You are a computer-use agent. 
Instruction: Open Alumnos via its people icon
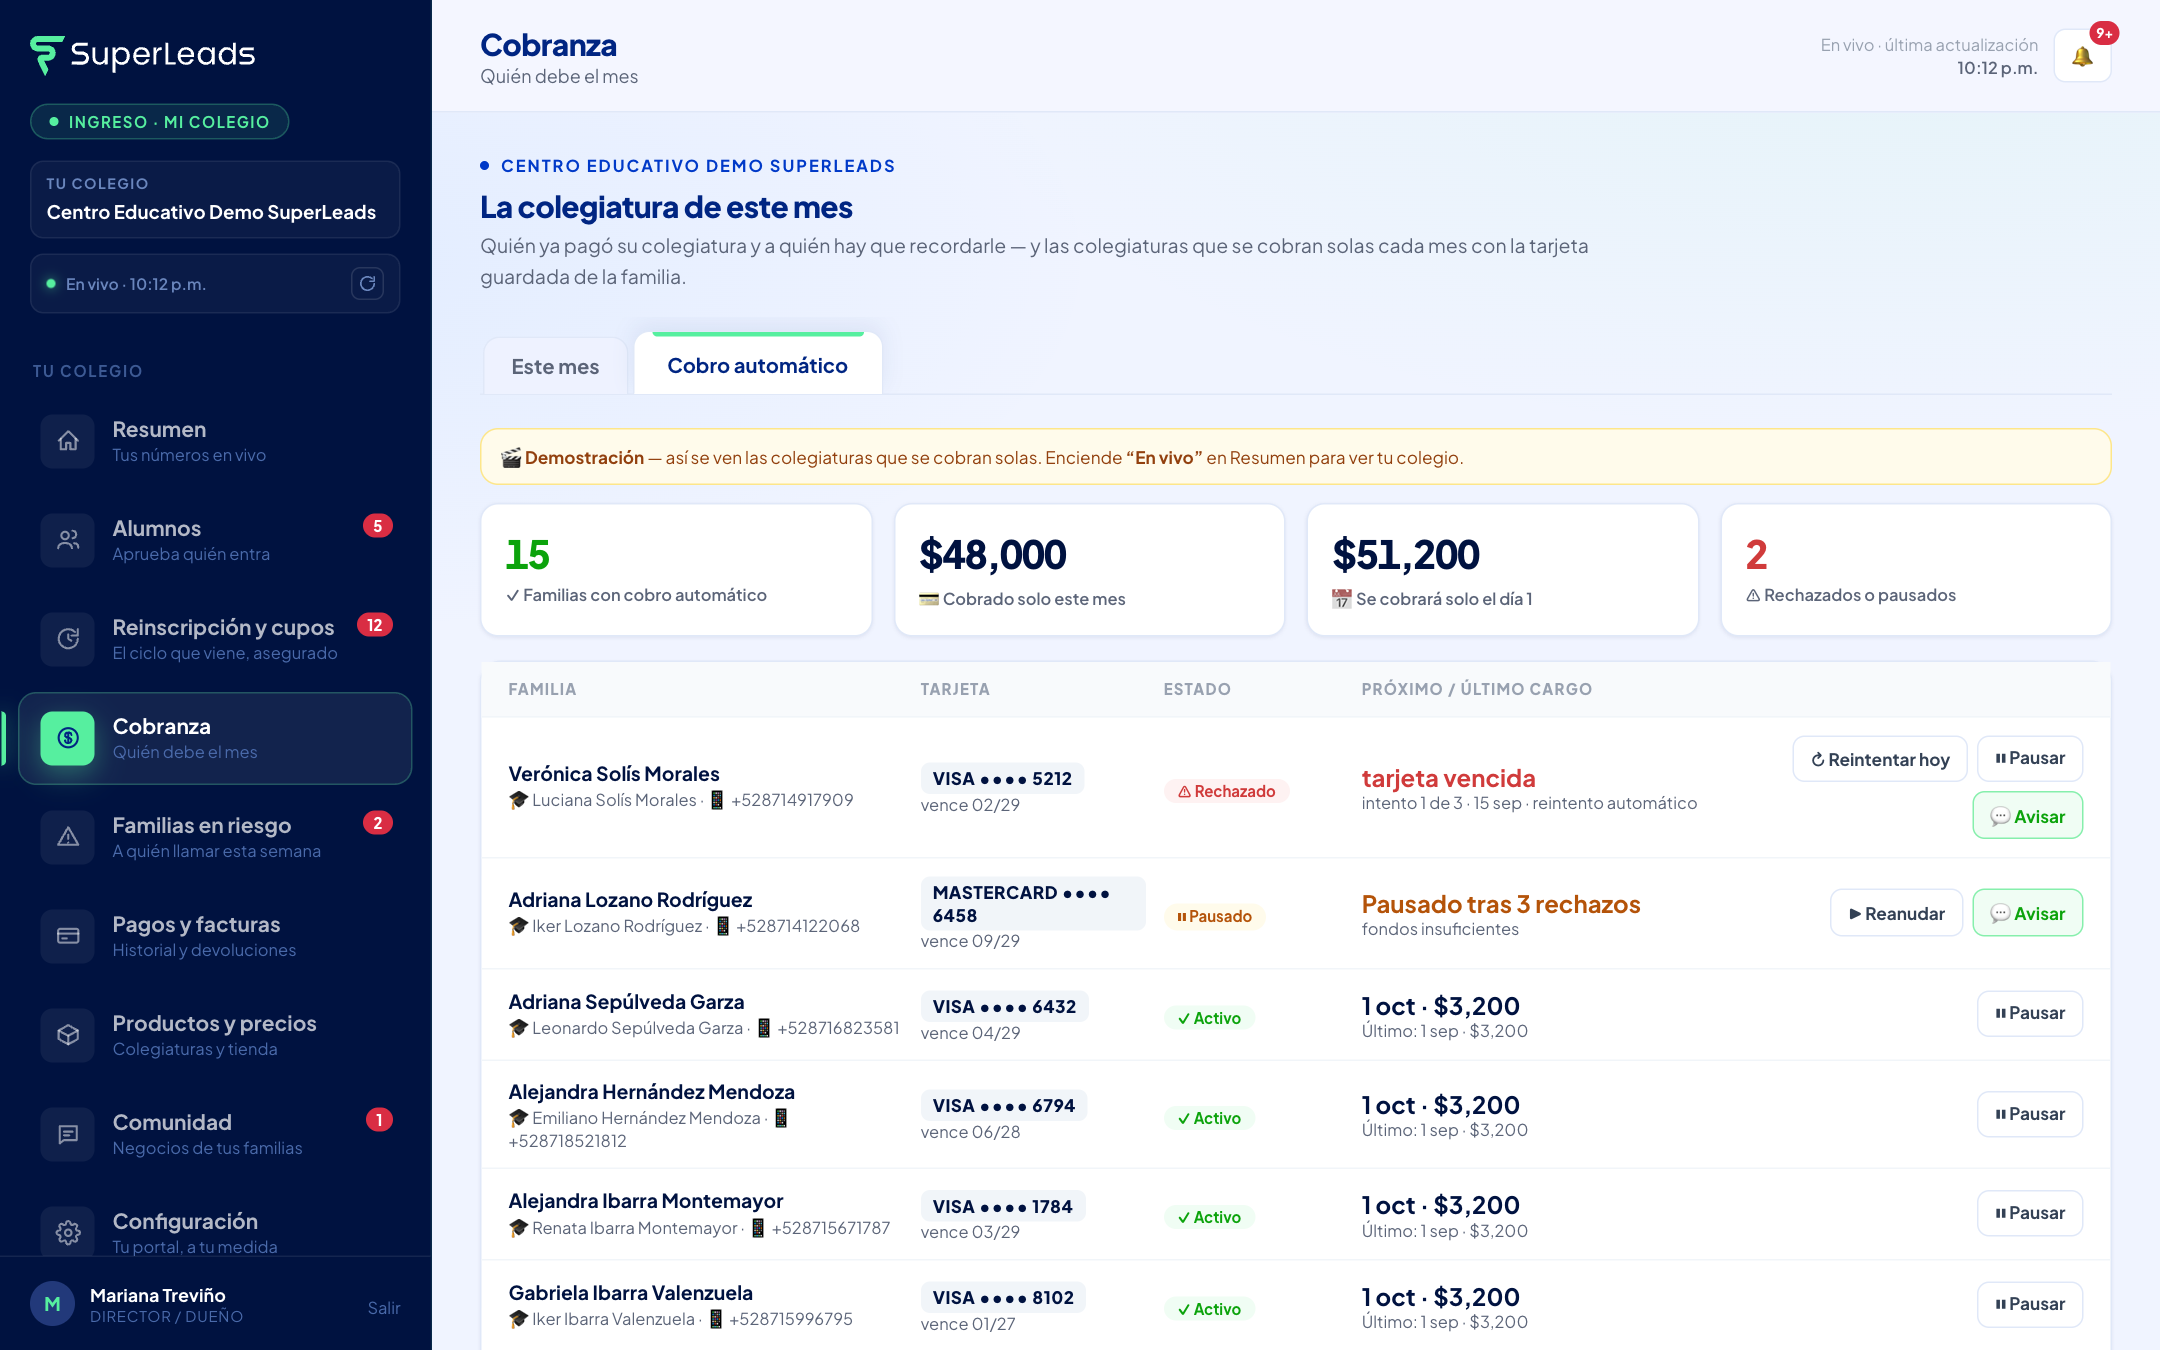[68, 540]
